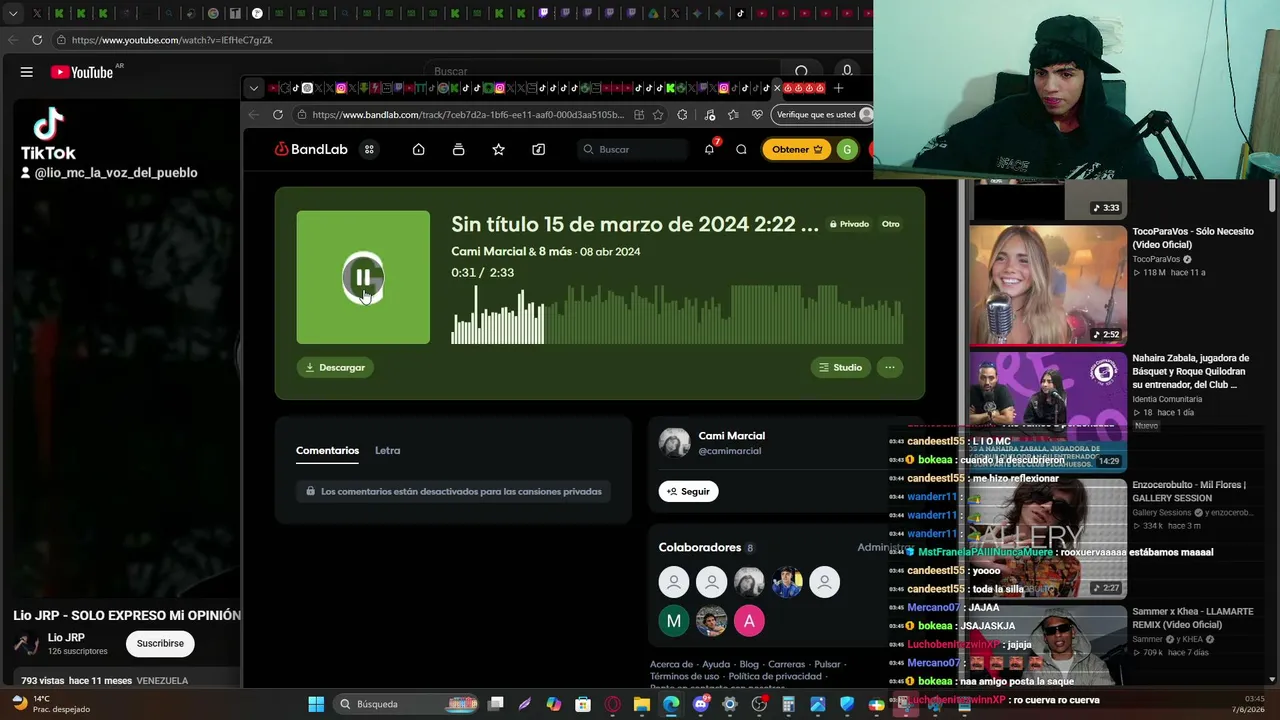The image size is (1280, 720).
Task: Open Términos de uso footer link
Action: [x=685, y=677]
